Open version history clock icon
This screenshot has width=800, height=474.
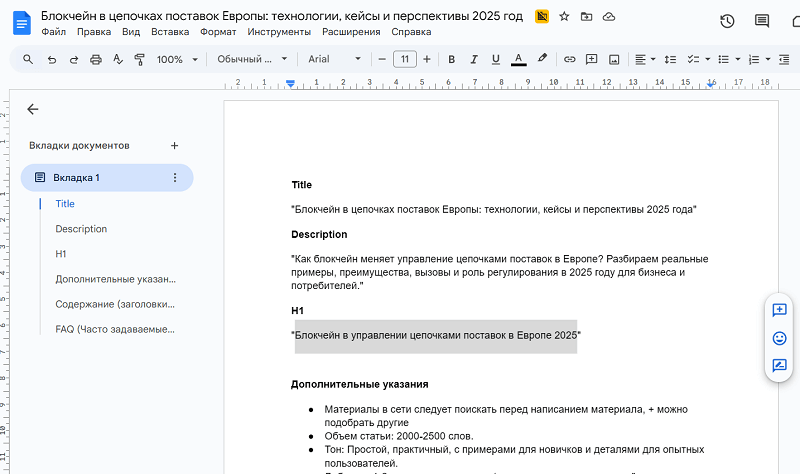coord(727,21)
